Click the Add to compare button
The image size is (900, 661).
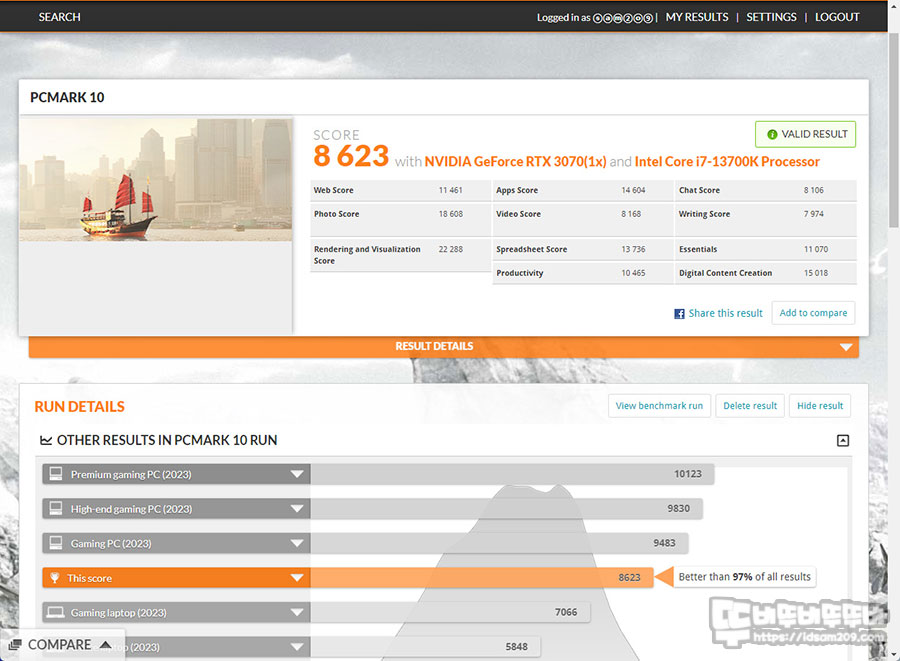coord(813,313)
